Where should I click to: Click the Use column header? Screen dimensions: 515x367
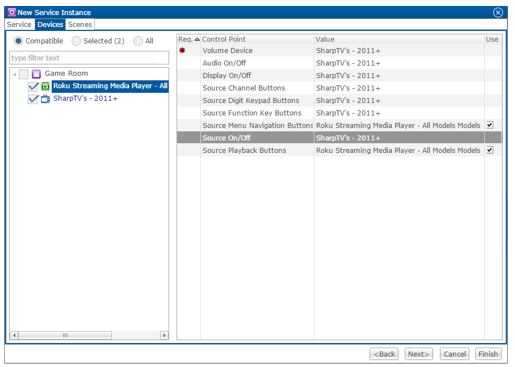click(x=493, y=39)
